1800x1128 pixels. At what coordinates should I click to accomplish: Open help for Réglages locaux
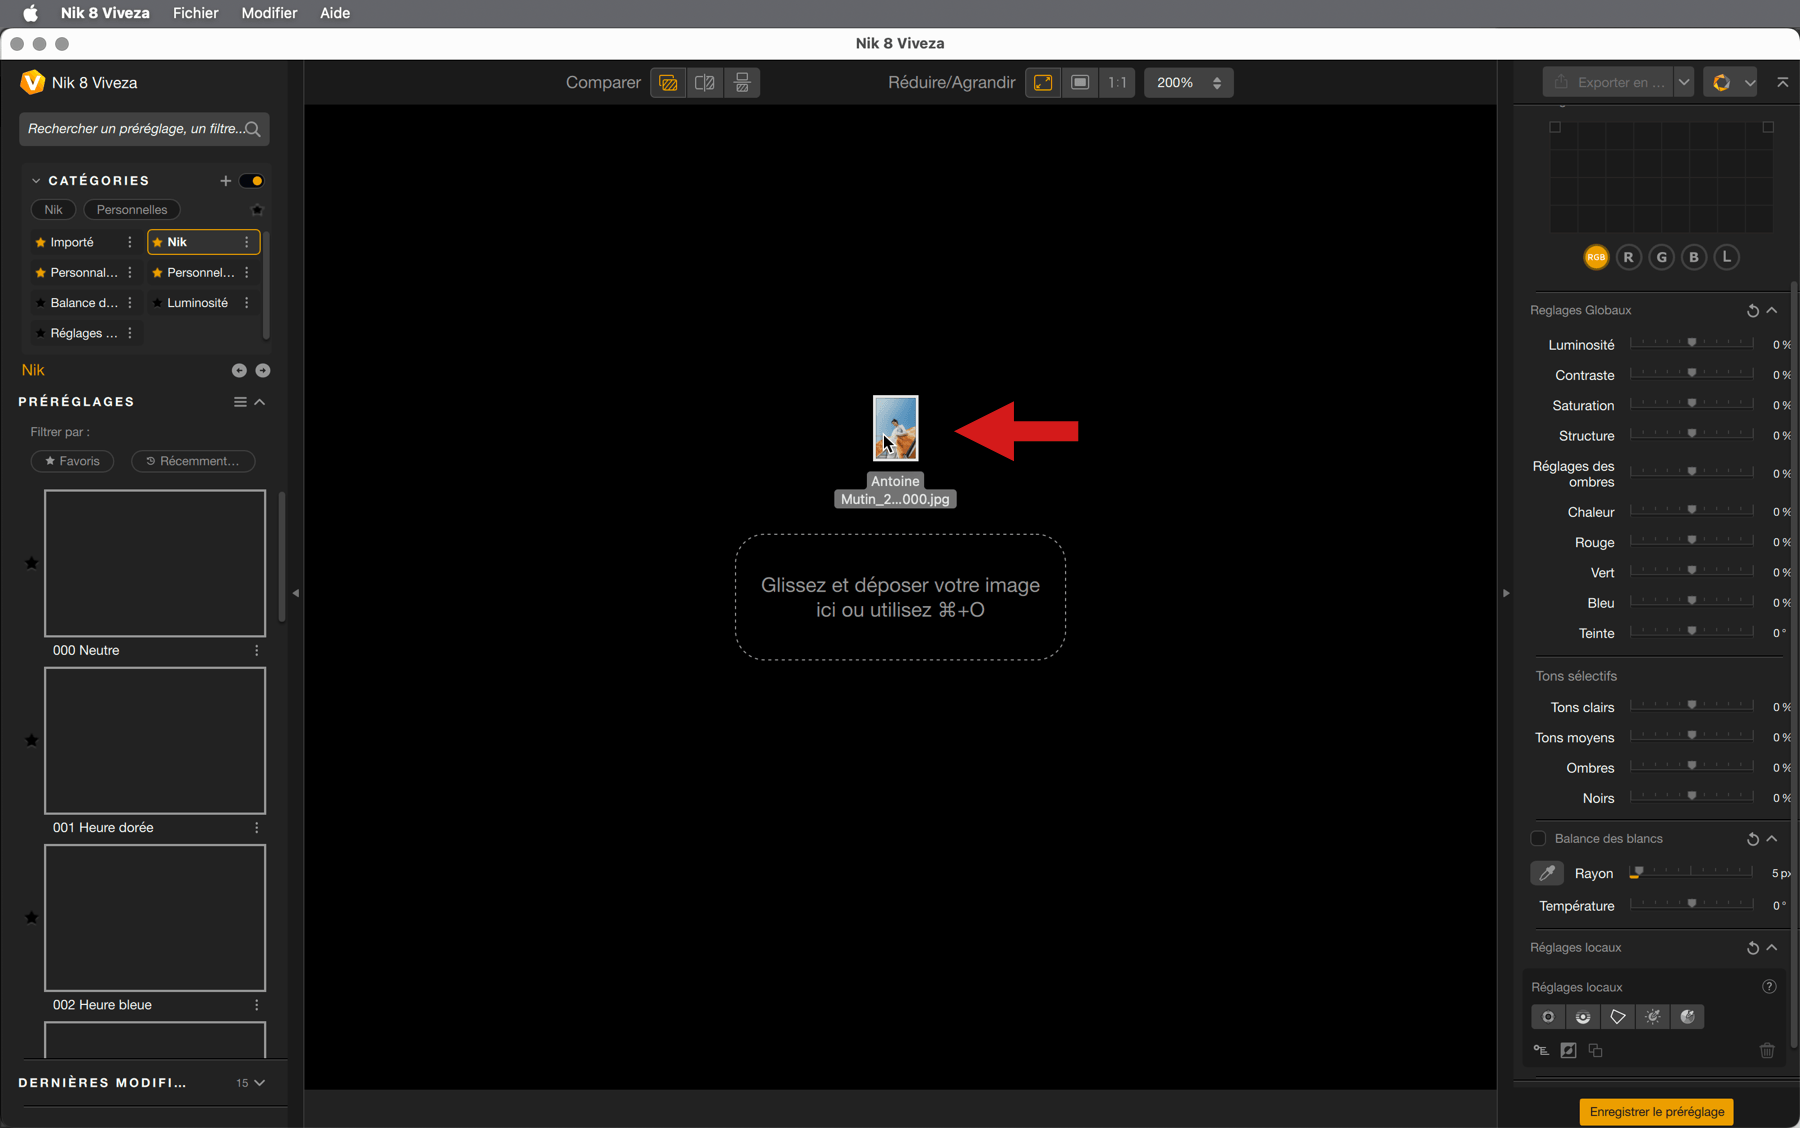coord(1769,987)
